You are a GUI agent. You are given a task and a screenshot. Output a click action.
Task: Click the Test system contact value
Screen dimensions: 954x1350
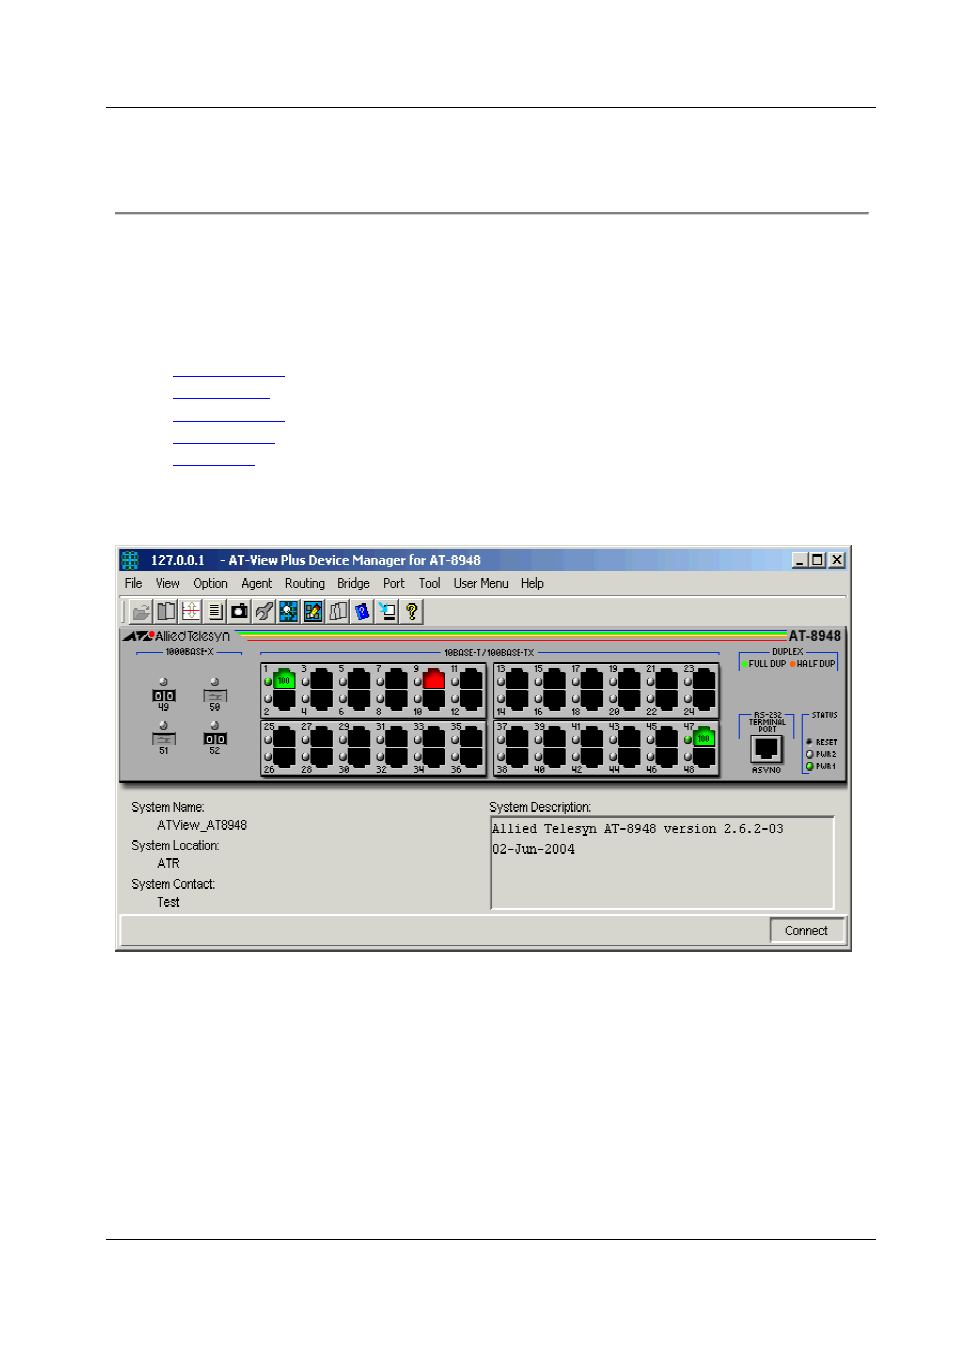[x=168, y=902]
